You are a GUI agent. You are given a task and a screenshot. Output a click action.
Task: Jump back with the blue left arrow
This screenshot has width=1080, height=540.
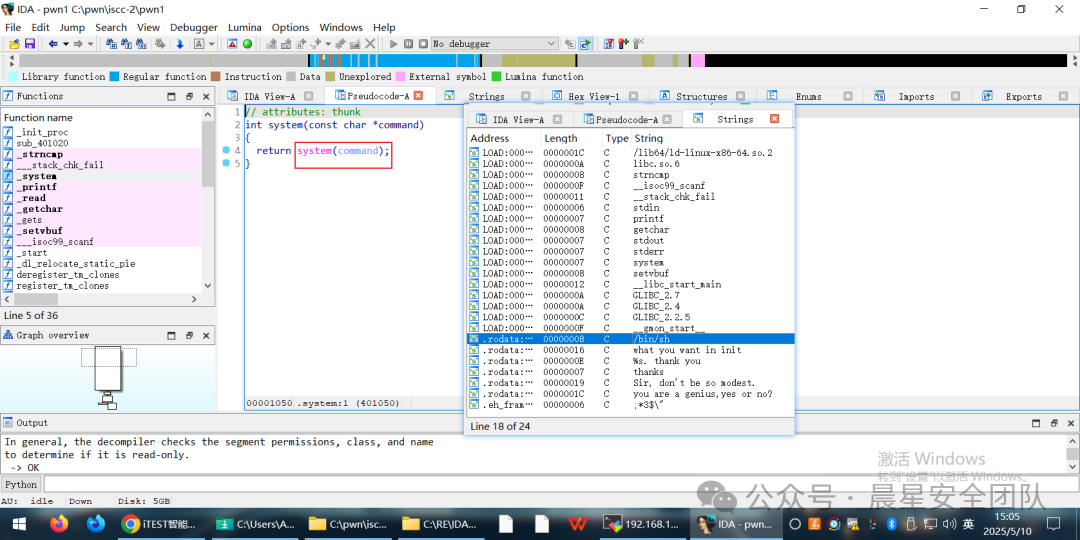click(x=53, y=44)
